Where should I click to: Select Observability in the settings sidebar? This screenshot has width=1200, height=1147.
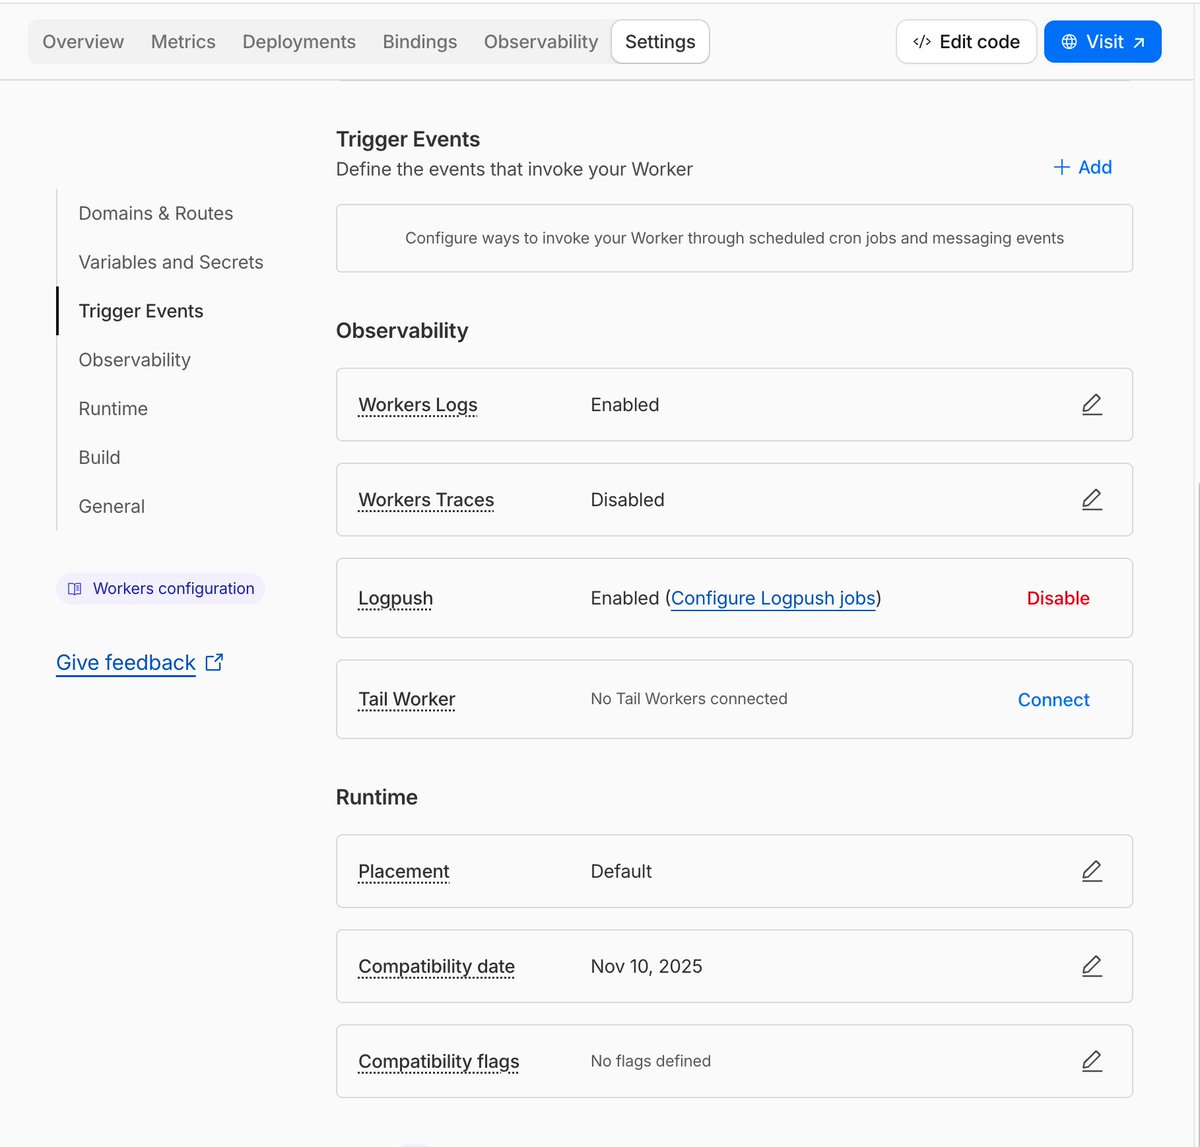click(135, 360)
